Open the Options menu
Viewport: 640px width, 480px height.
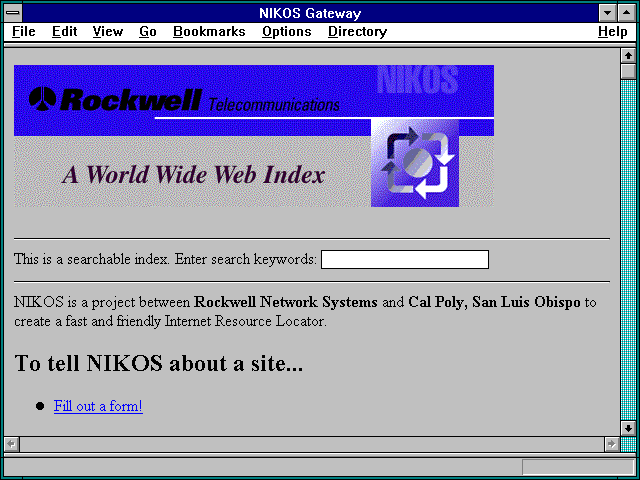pyautogui.click(x=287, y=31)
